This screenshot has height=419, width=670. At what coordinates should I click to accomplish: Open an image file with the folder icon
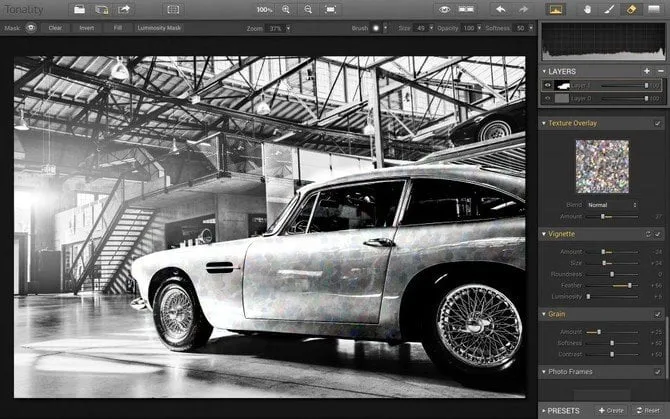click(79, 9)
